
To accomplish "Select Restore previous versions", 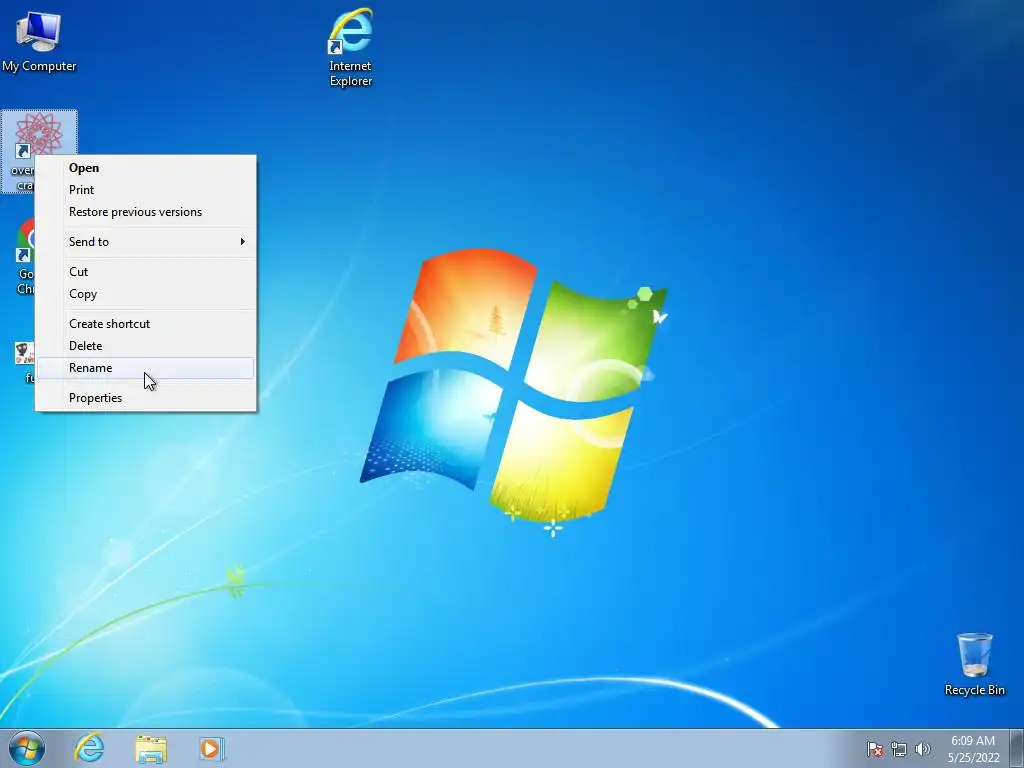I will coord(146,212).
